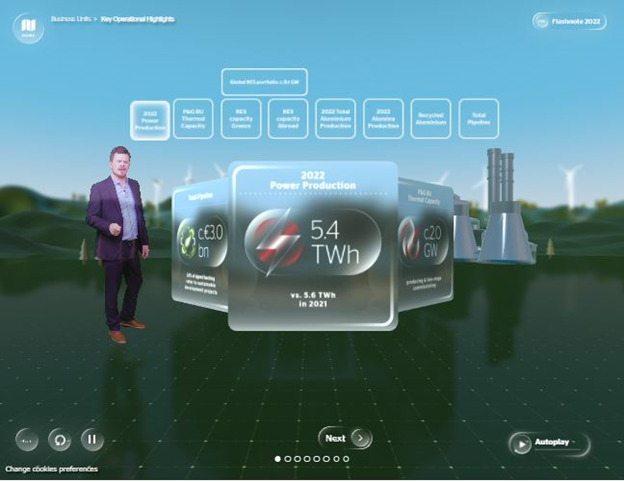
Task: Click the Key Operational Highlights breadcrumb
Action: tap(138, 19)
